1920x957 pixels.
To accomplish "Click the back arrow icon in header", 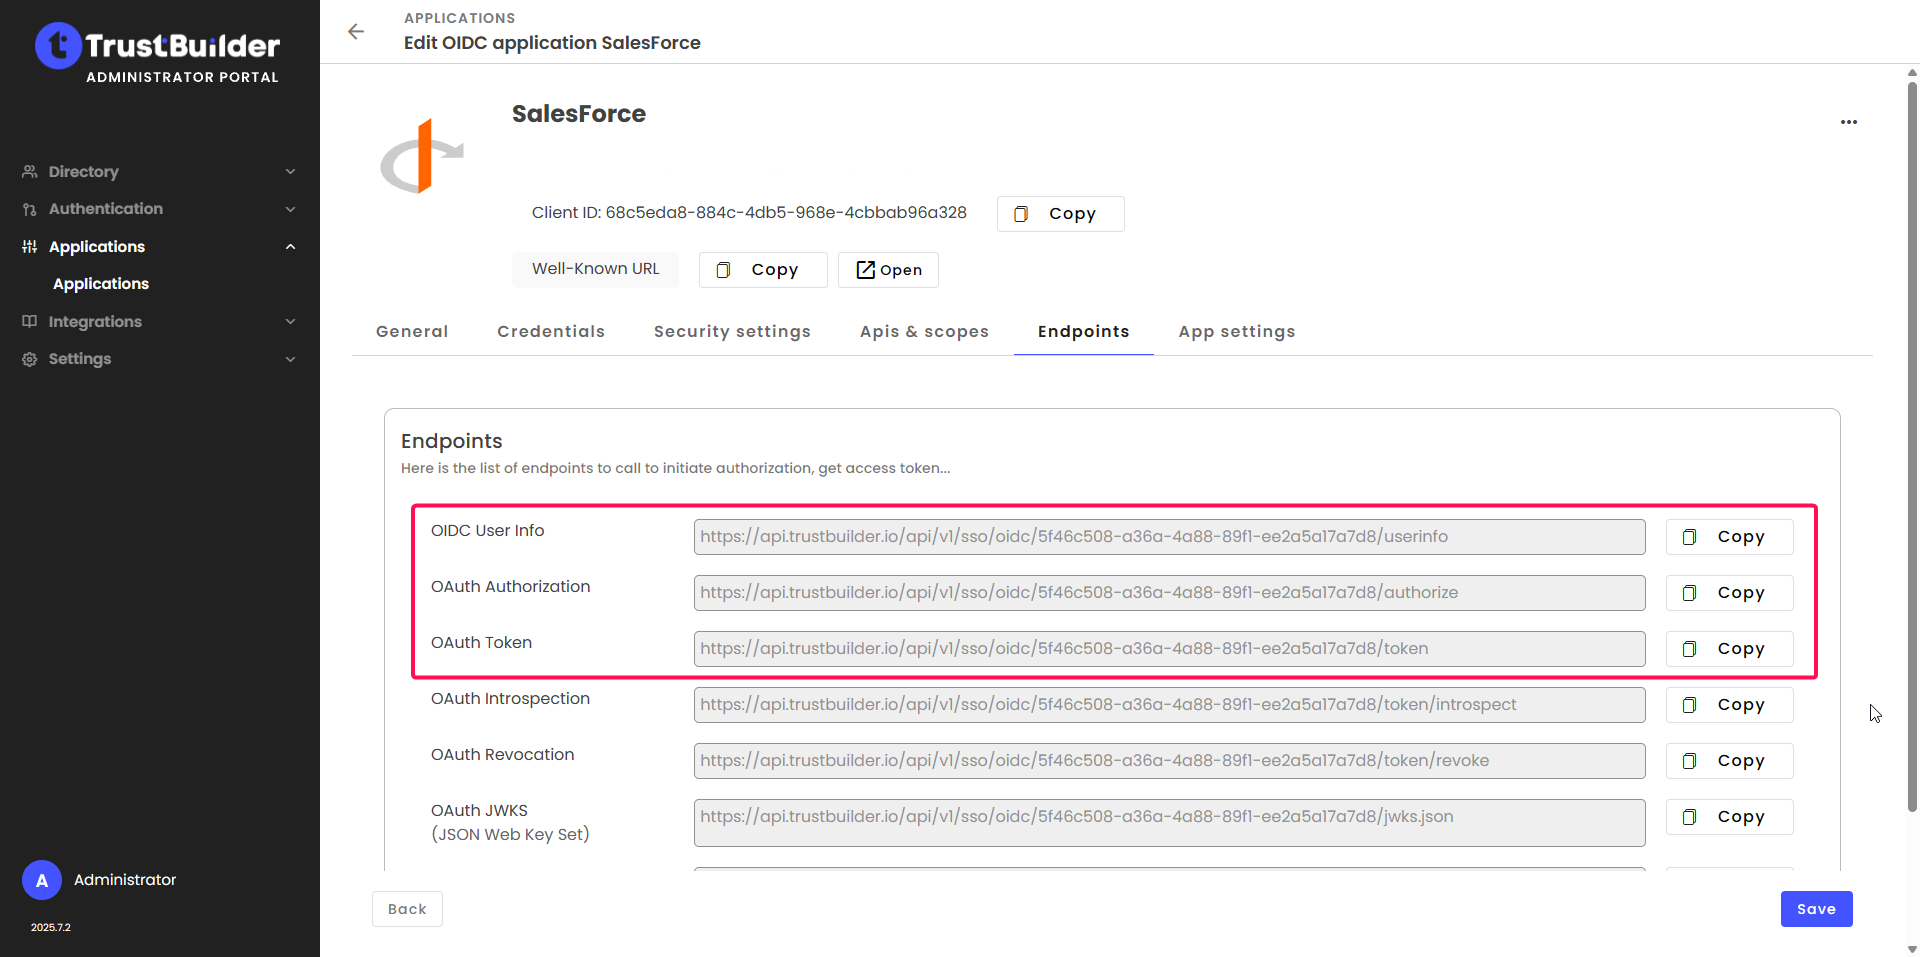I will pyautogui.click(x=356, y=32).
